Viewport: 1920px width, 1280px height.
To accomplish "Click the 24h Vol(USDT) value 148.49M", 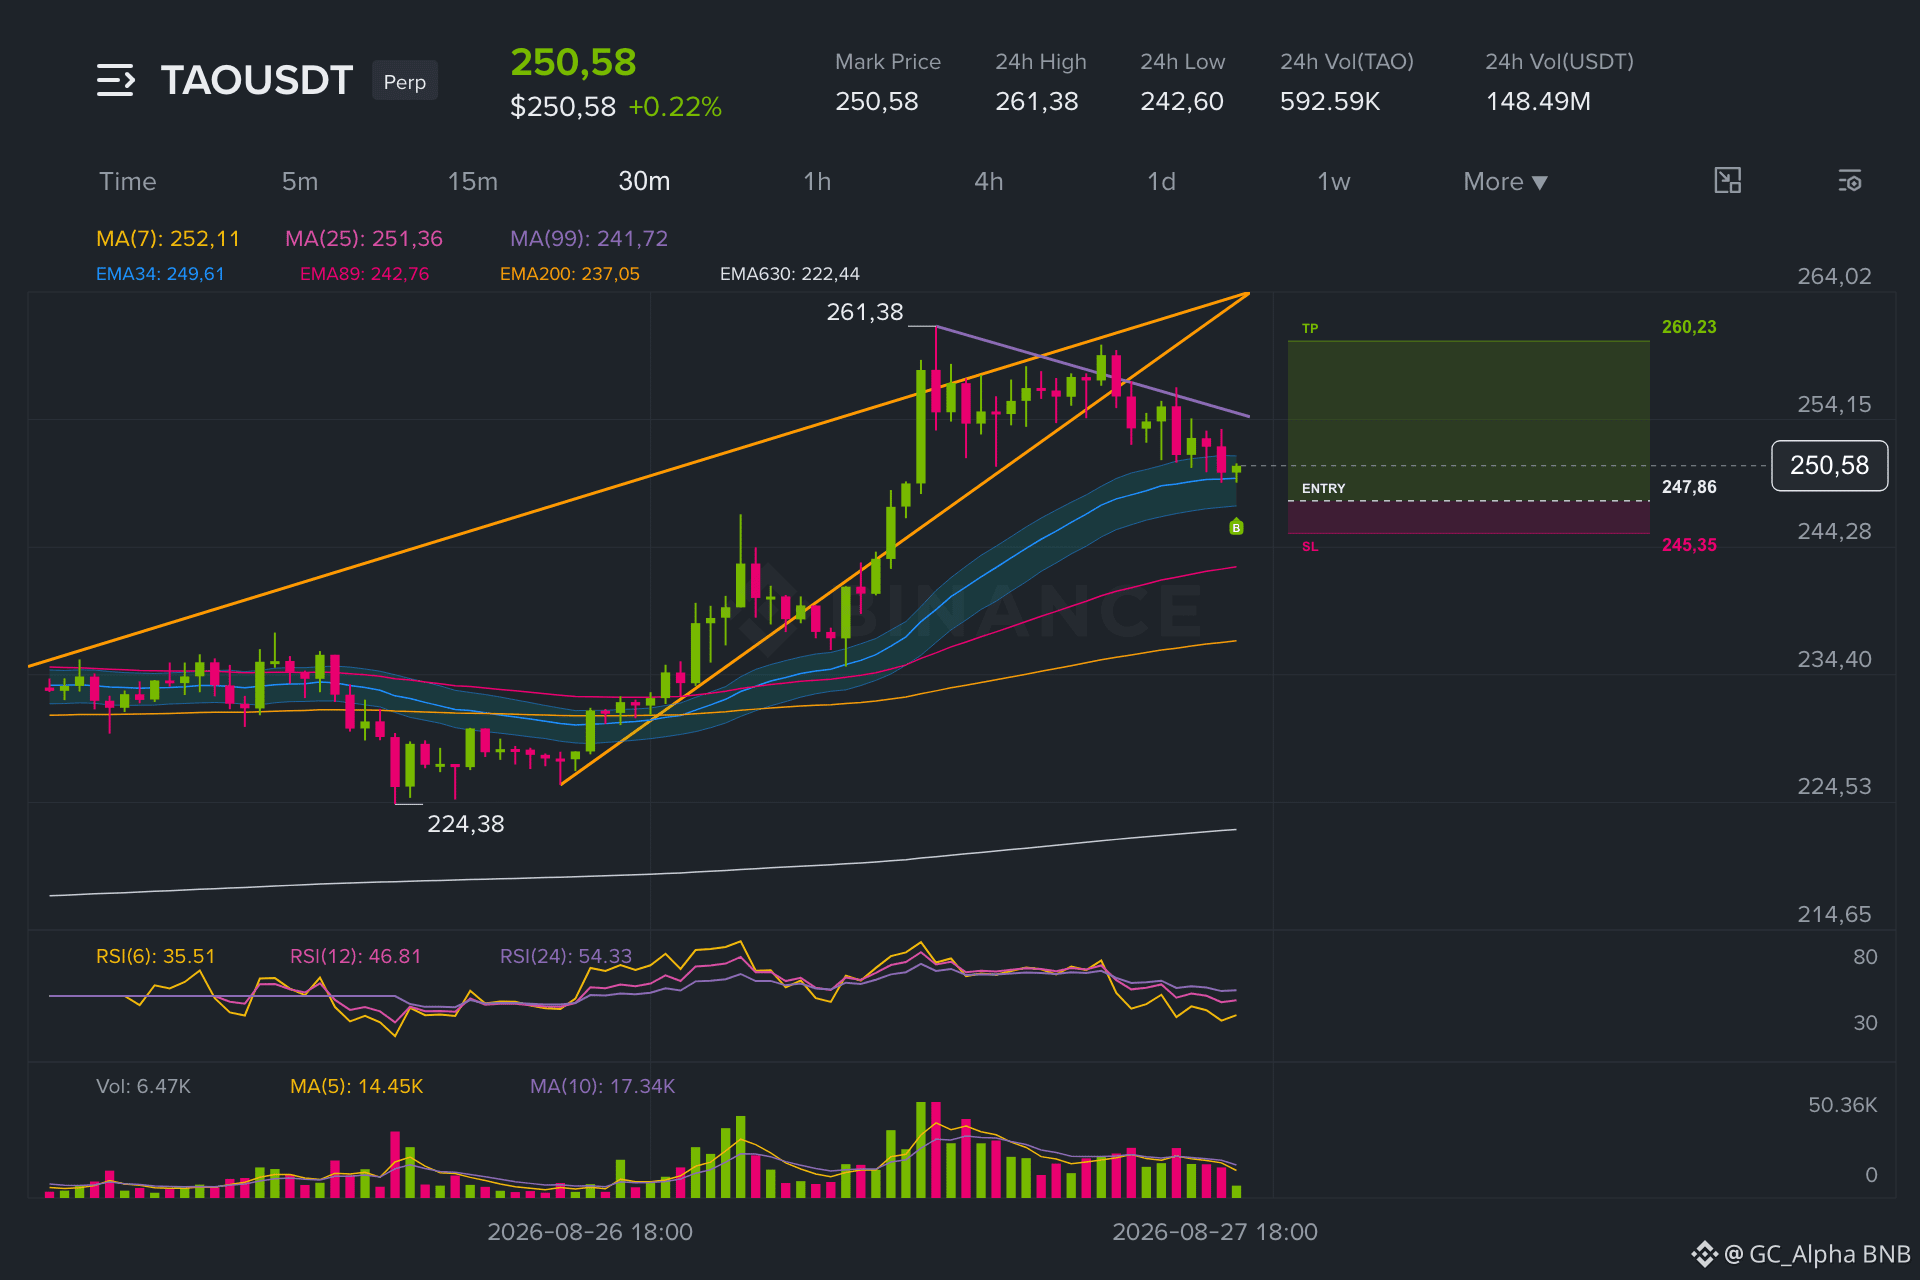I will (x=1538, y=102).
